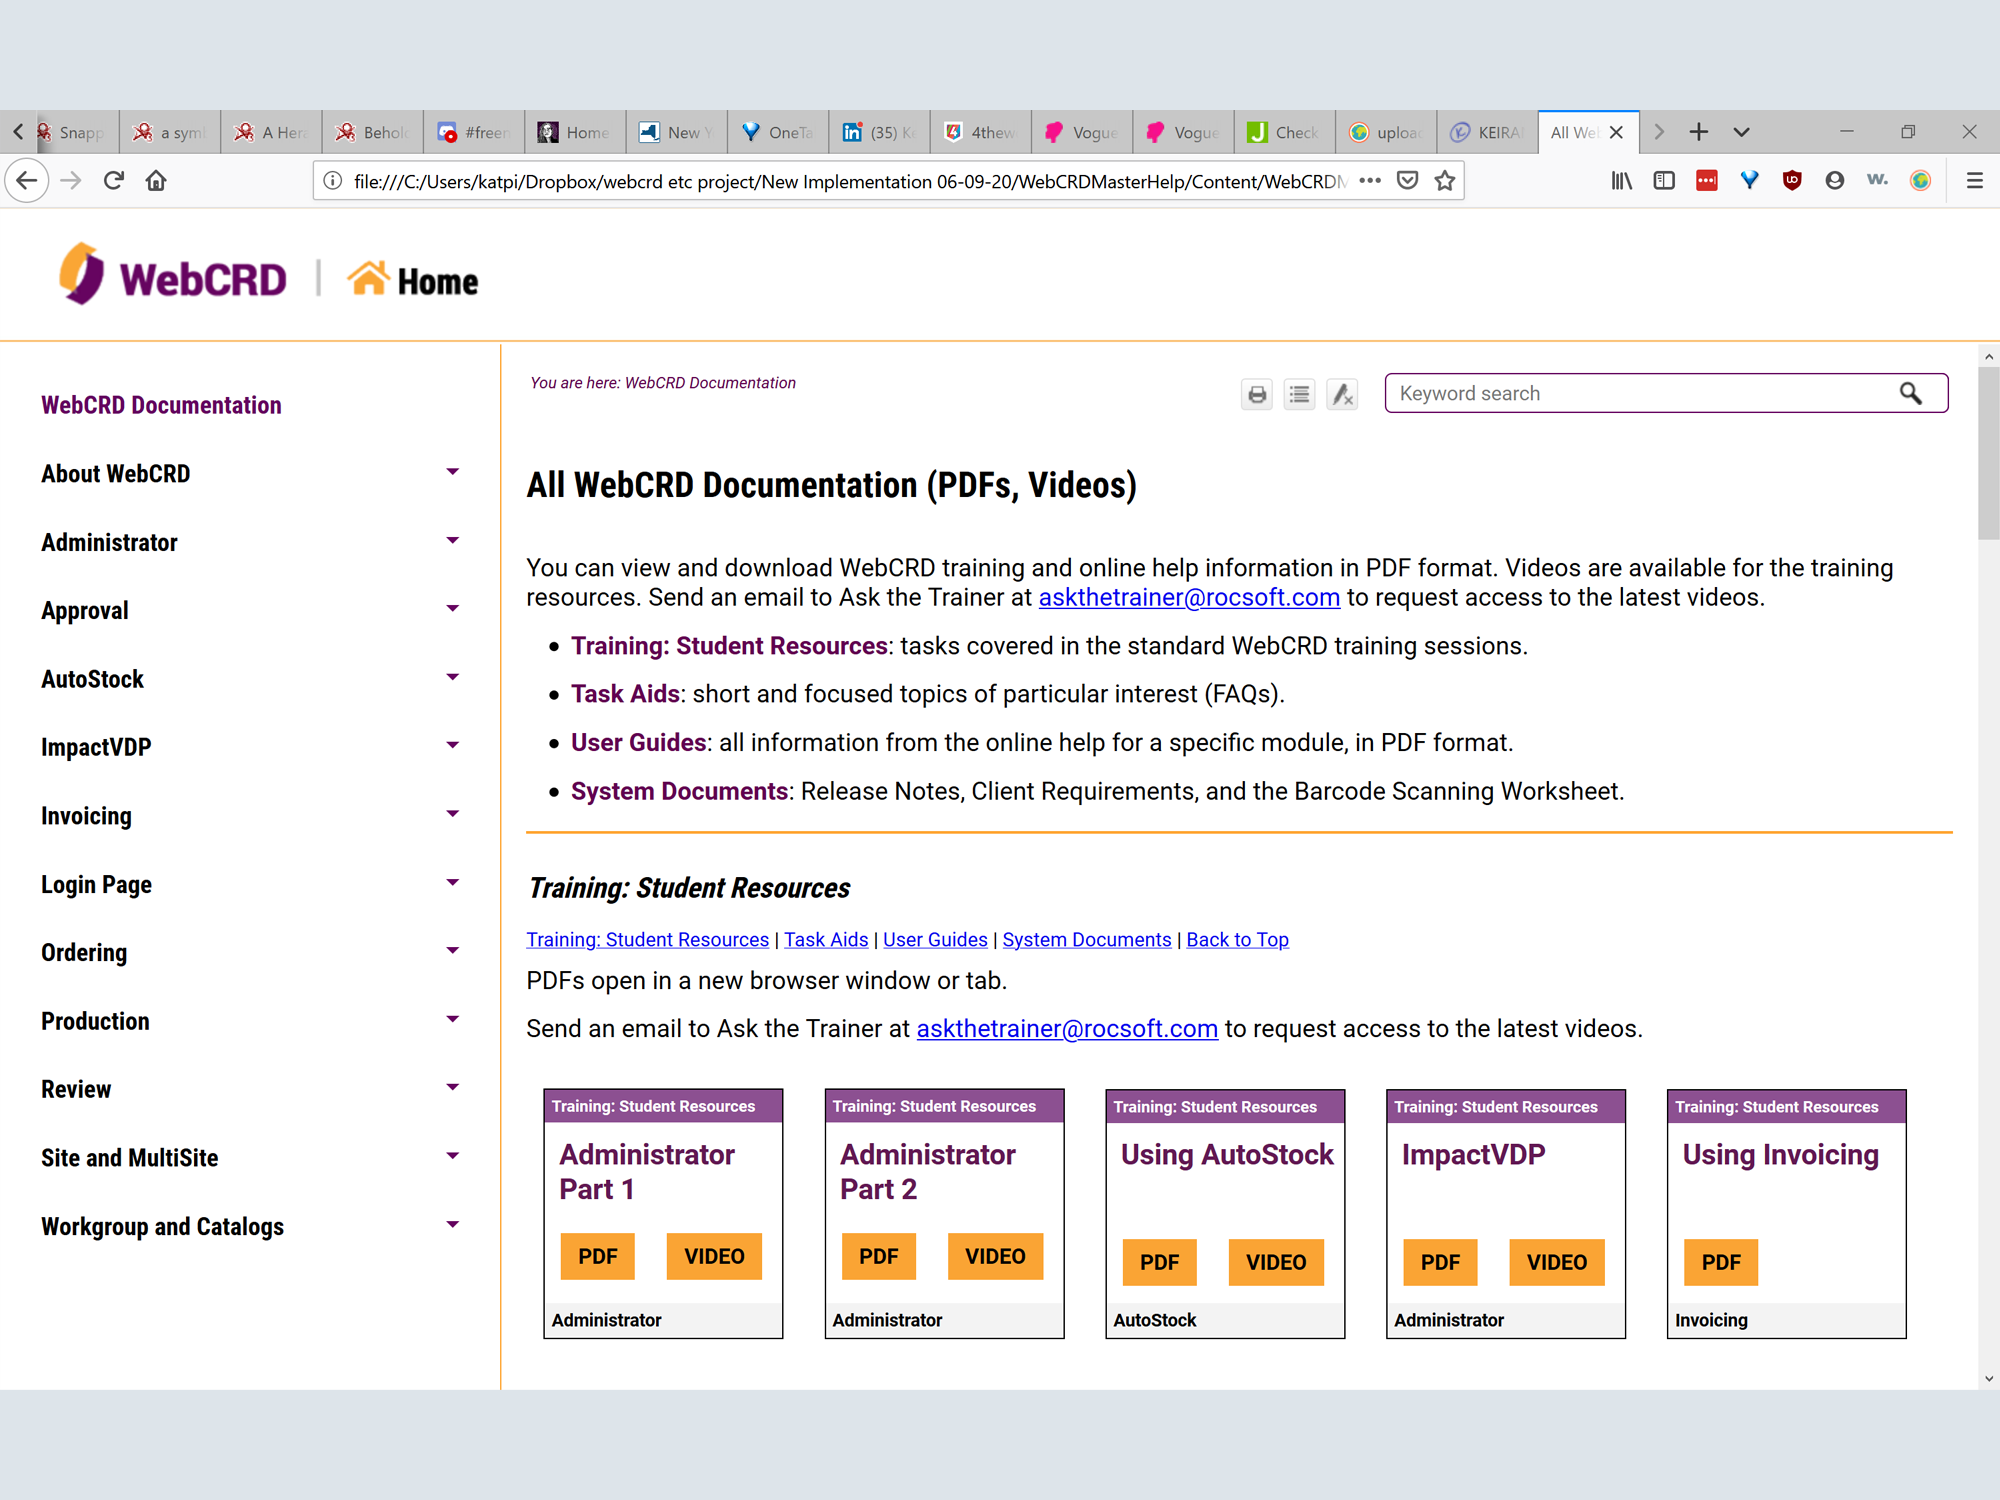
Task: Click the page vertical scrollbar thumb
Action: [1988, 452]
